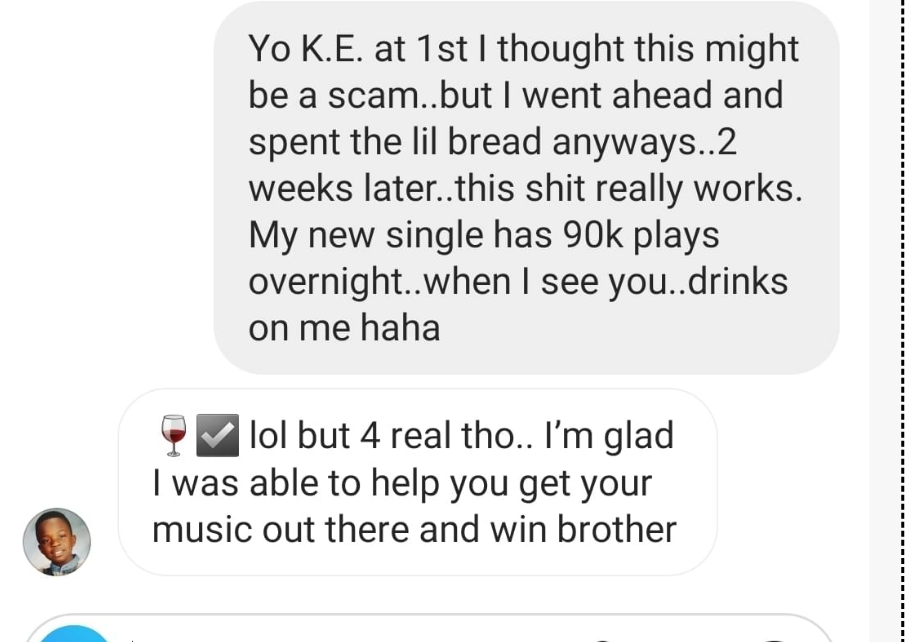Click "My new single" in gray bubble
The width and height of the screenshot is (918, 642).
366,235
